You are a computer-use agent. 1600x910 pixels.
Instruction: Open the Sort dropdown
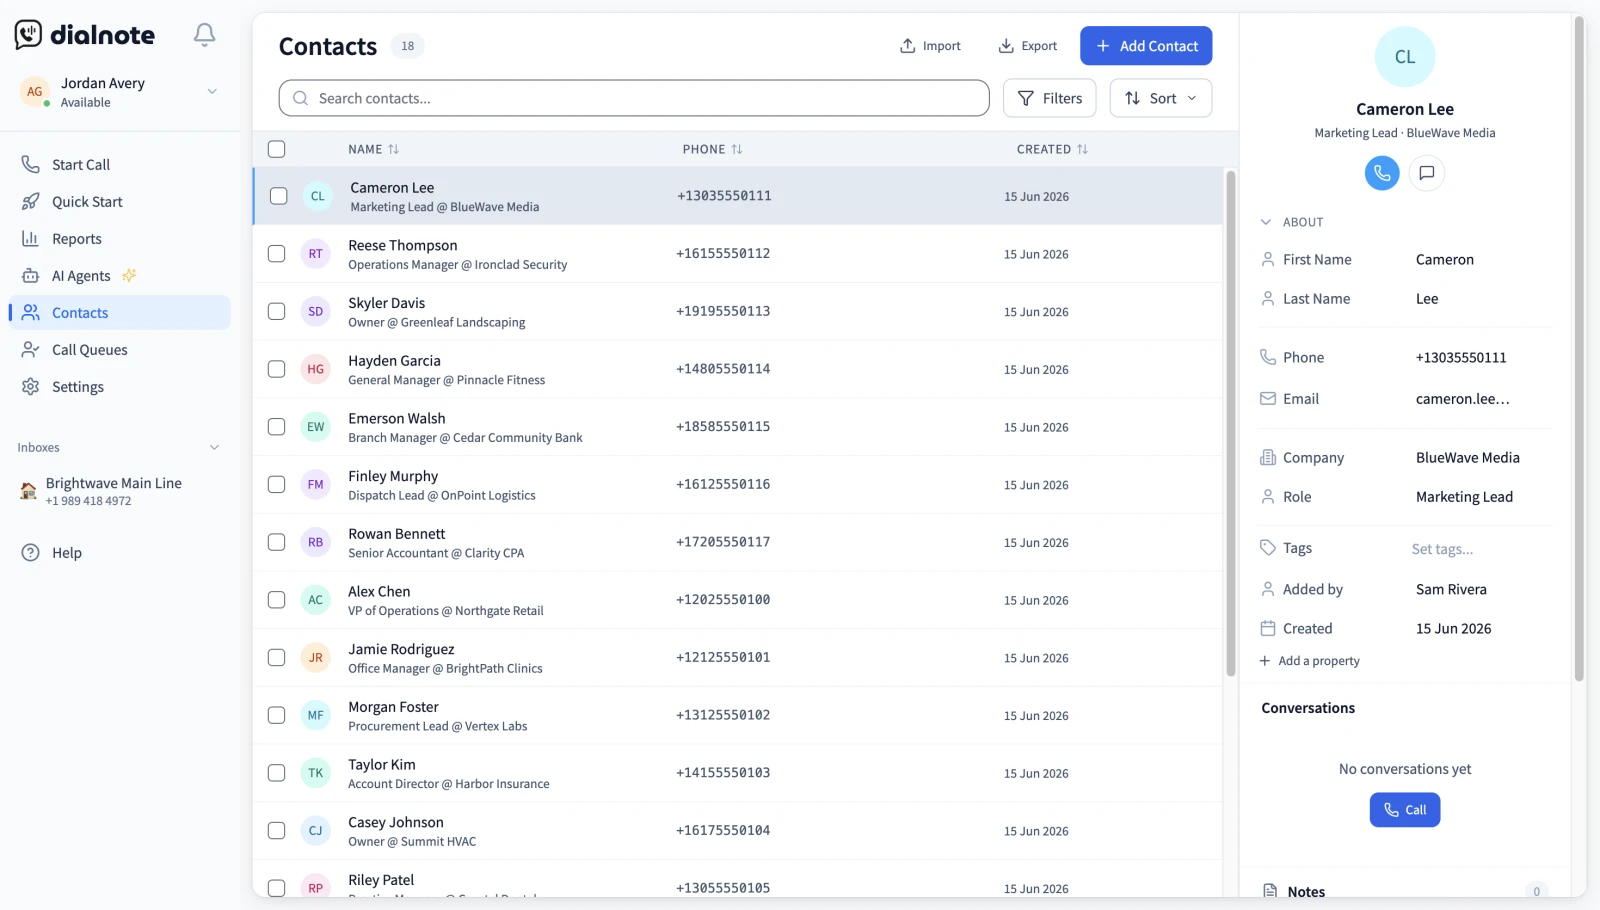[x=1161, y=98]
